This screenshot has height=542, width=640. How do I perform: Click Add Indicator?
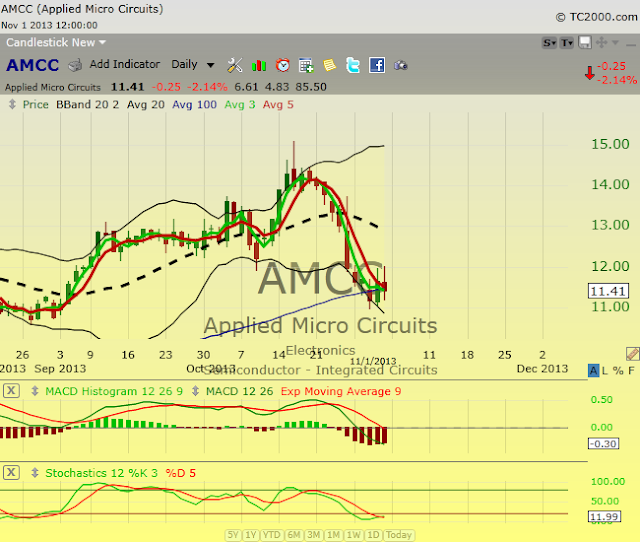(124, 64)
